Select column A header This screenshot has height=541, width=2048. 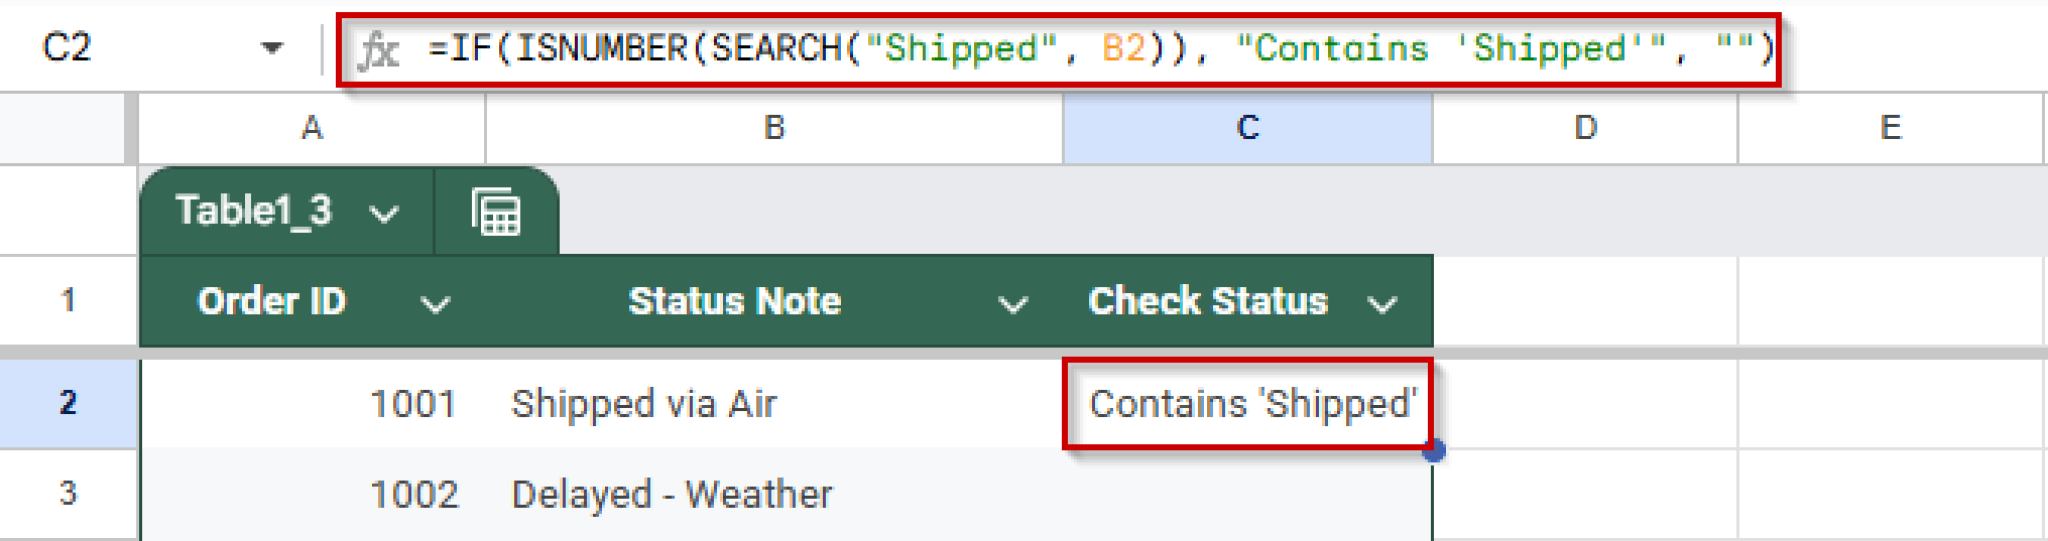click(312, 128)
